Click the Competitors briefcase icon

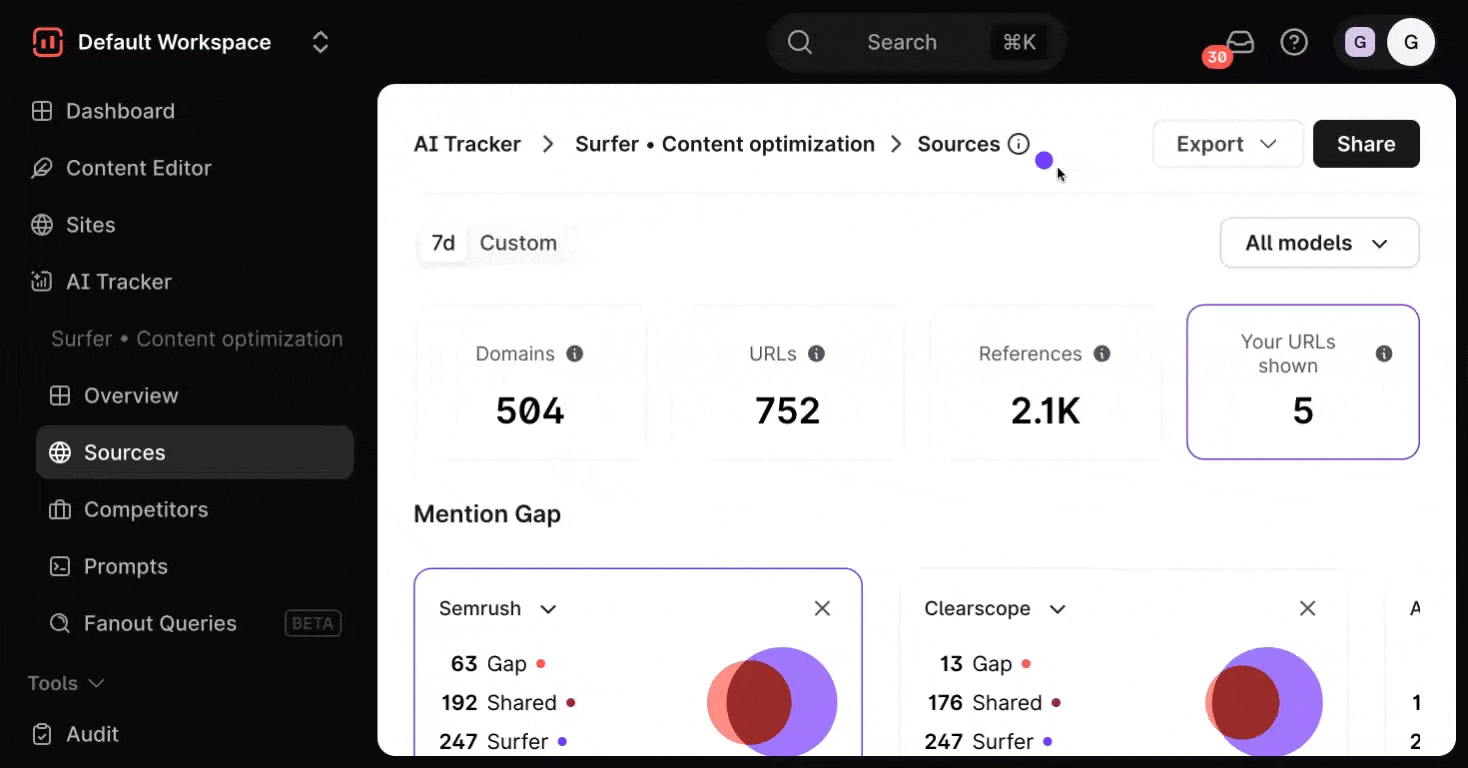[x=60, y=510]
